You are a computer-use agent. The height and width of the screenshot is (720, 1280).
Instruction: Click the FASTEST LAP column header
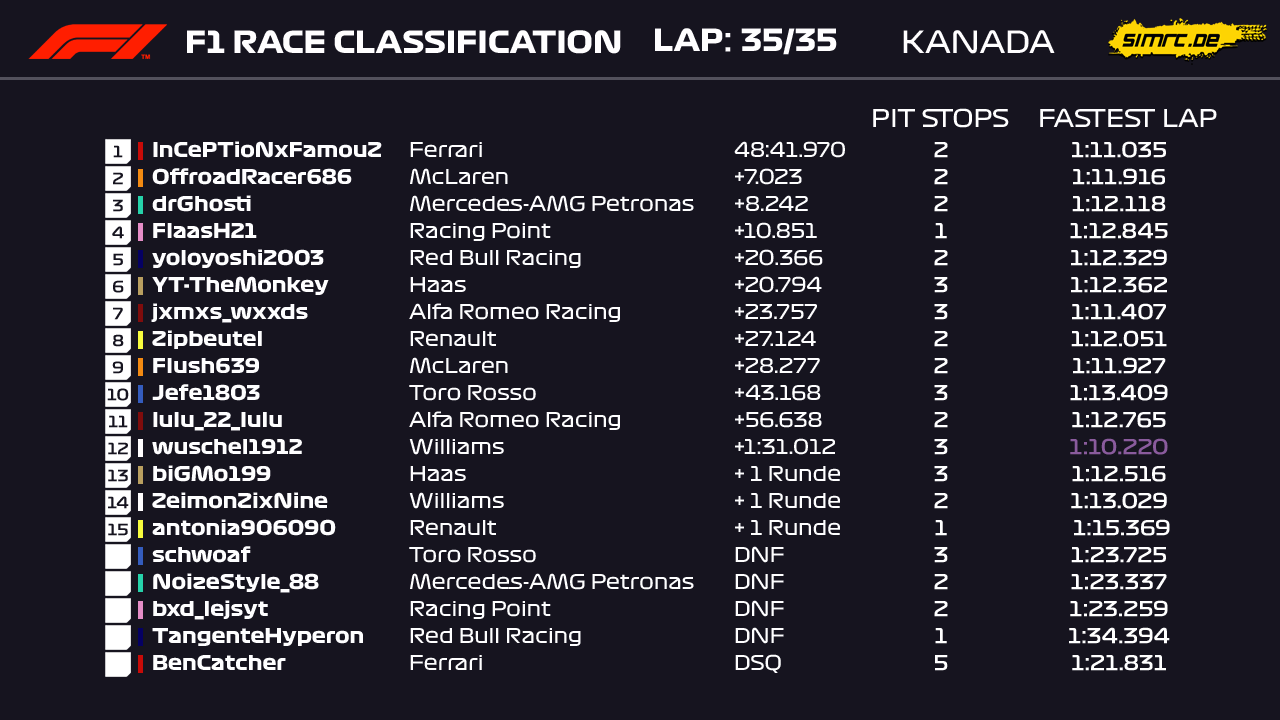coord(1127,118)
